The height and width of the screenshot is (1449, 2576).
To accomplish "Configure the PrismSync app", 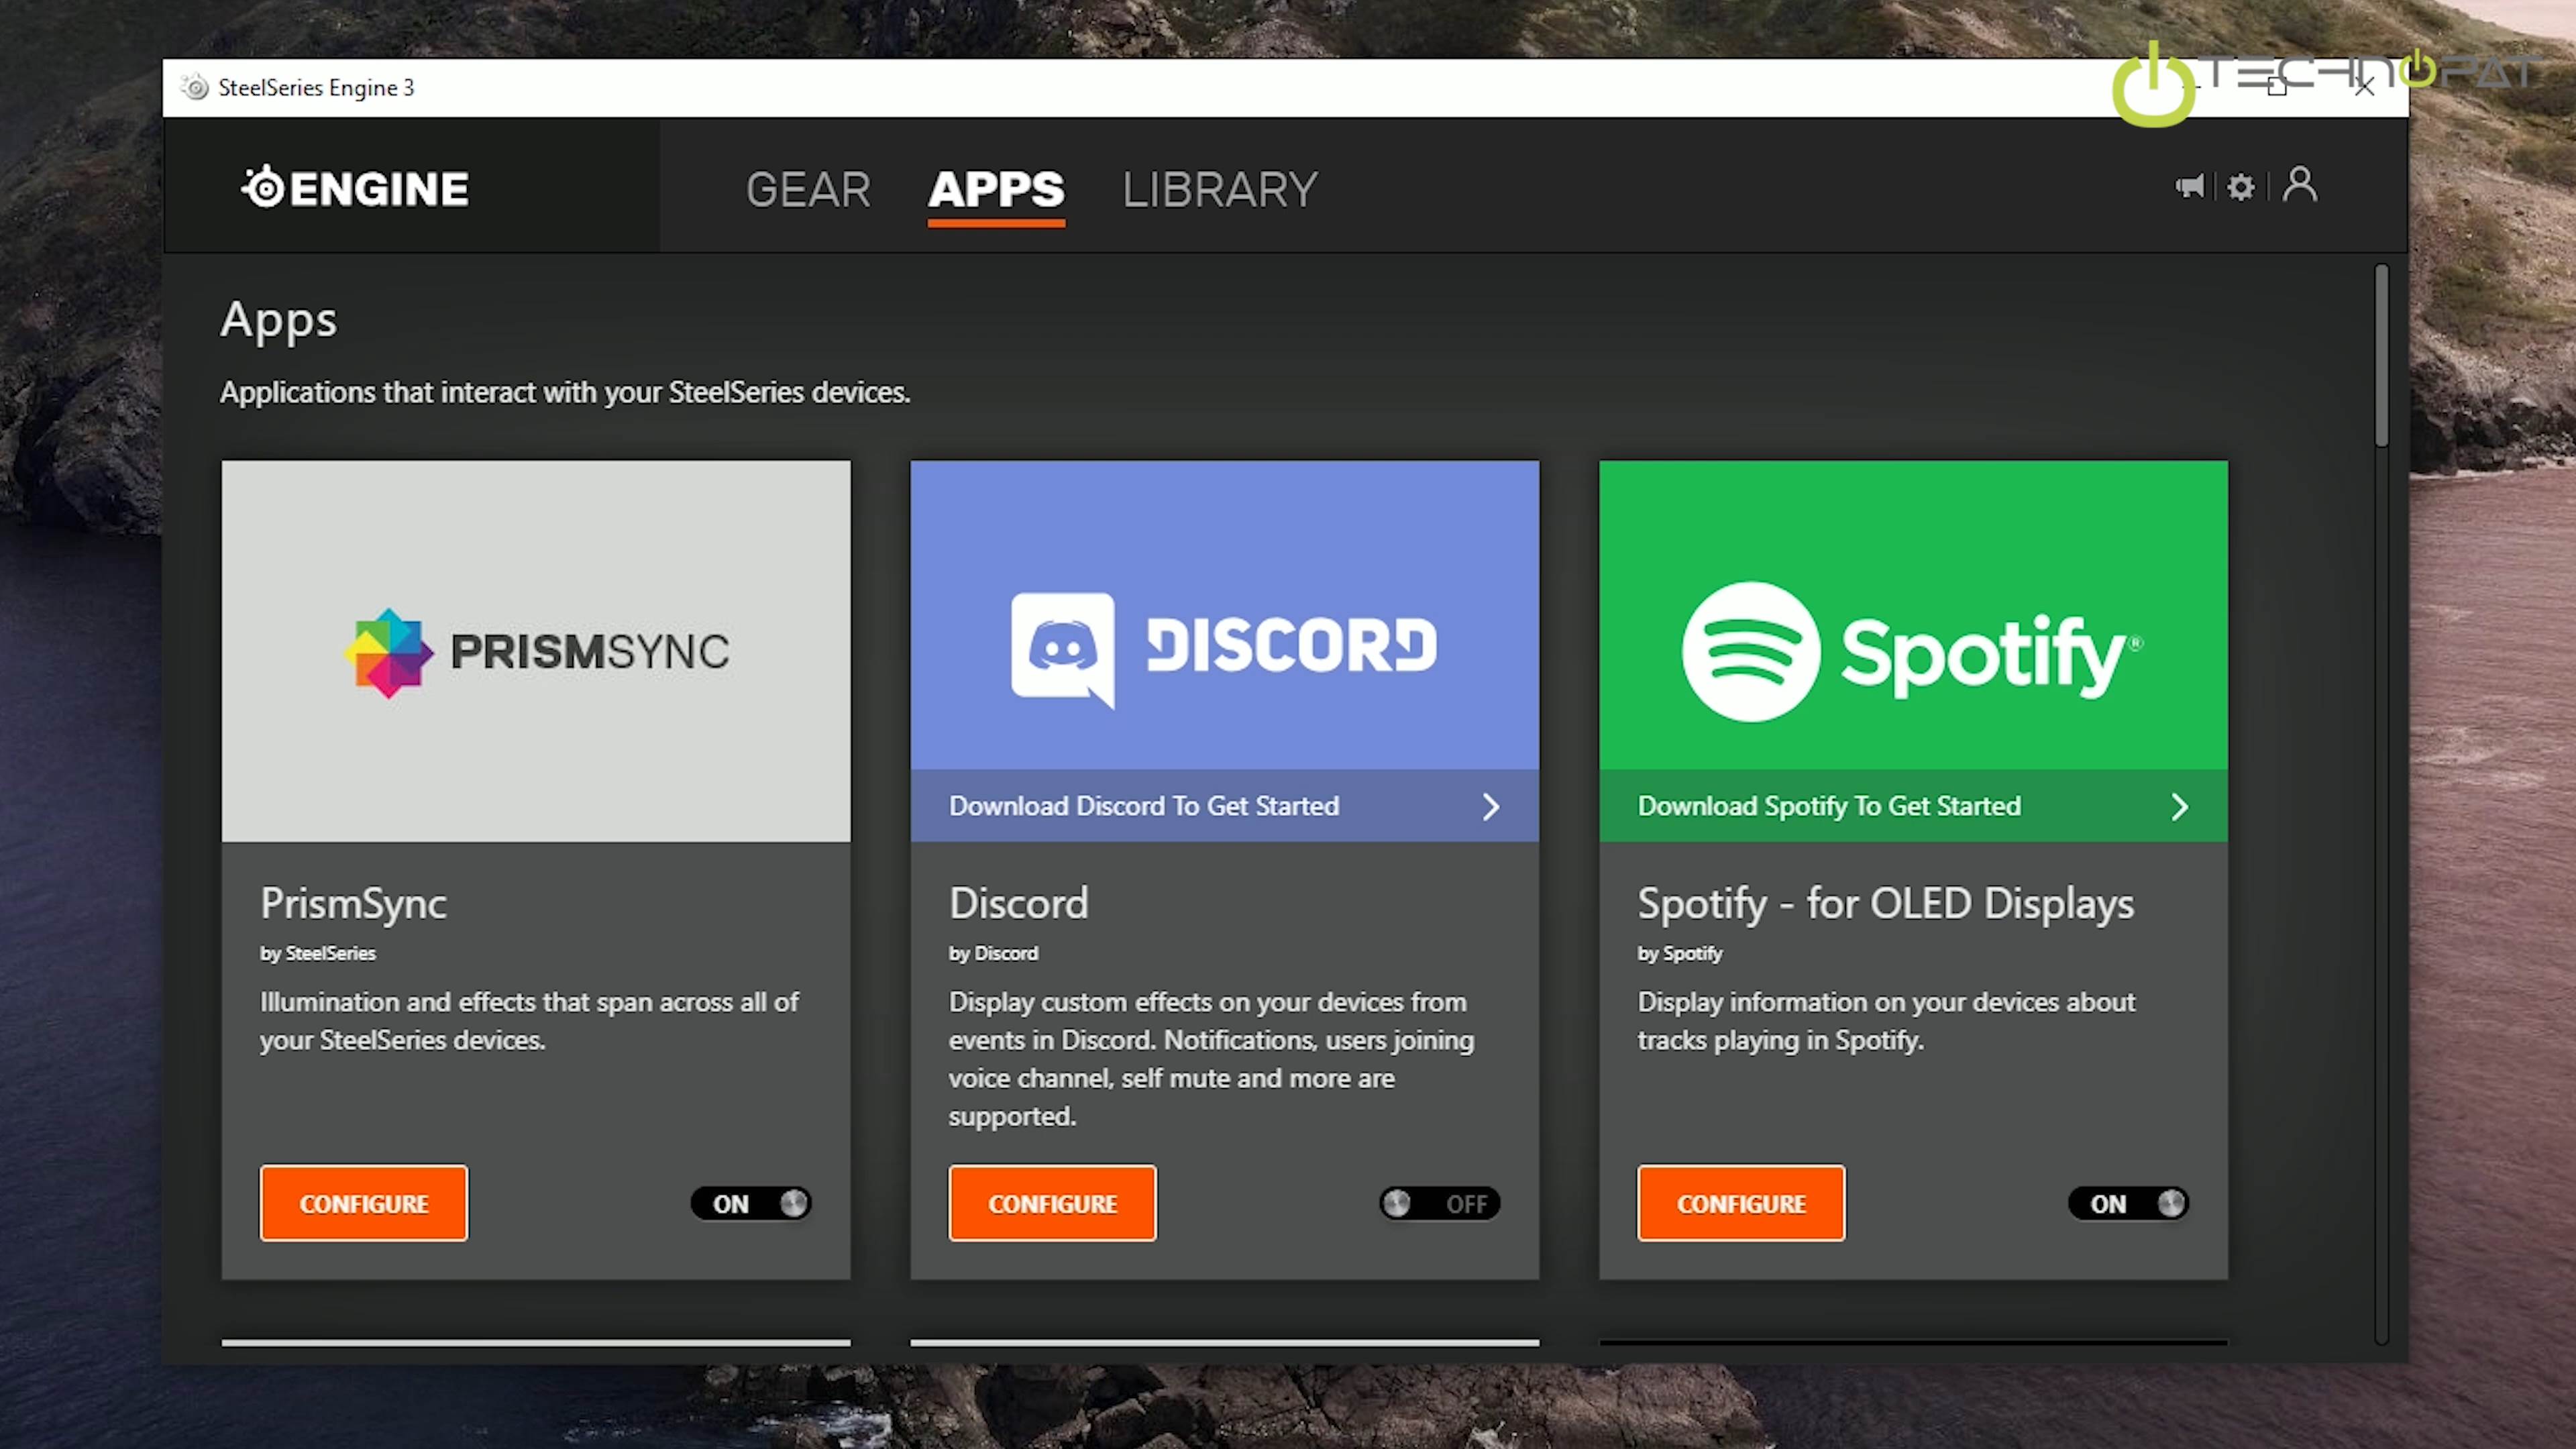I will tap(363, 1203).
